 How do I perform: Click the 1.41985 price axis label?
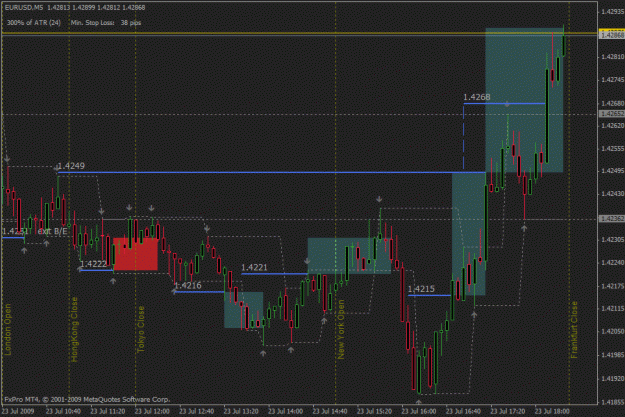pyautogui.click(x=613, y=355)
